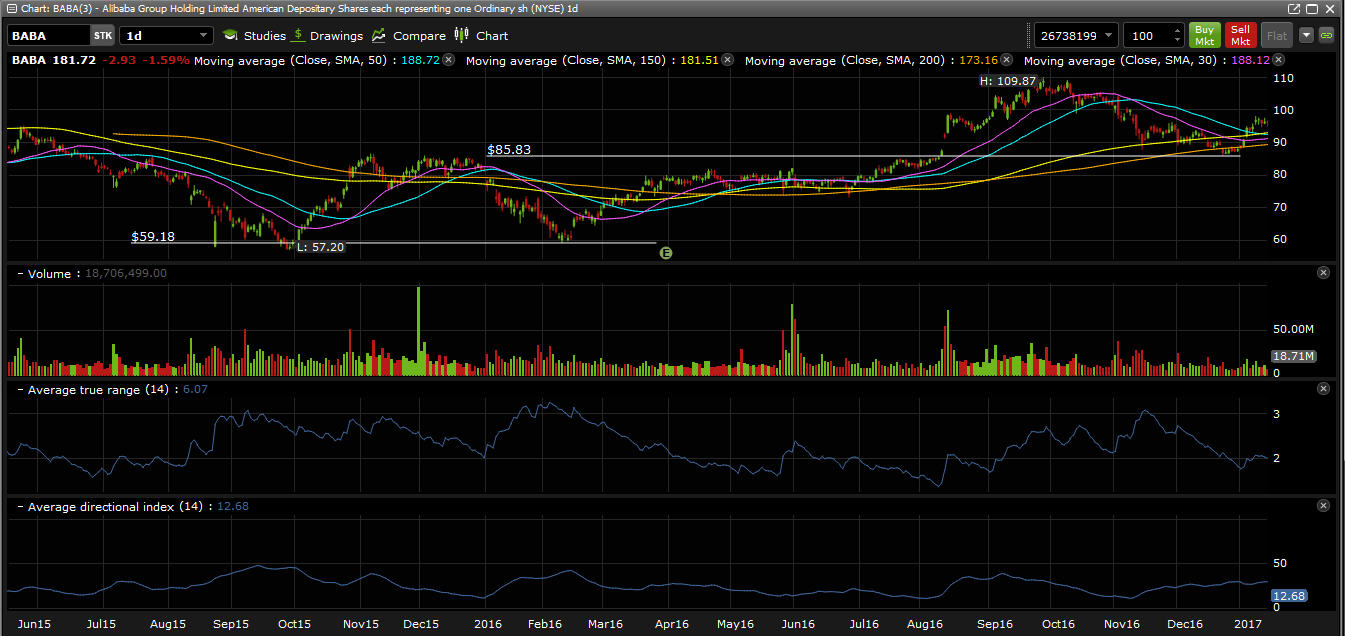This screenshot has height=636, width=1345.
Task: Remove the SMA 50 moving average study
Action: (x=448, y=60)
